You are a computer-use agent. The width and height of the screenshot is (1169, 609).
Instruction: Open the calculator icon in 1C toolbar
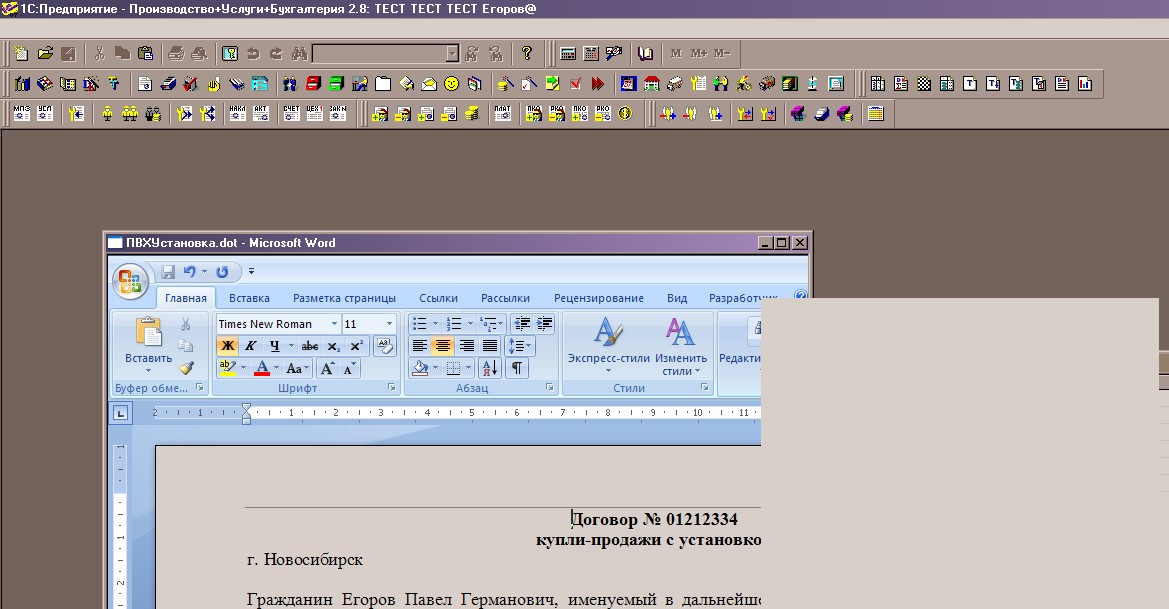click(x=590, y=54)
